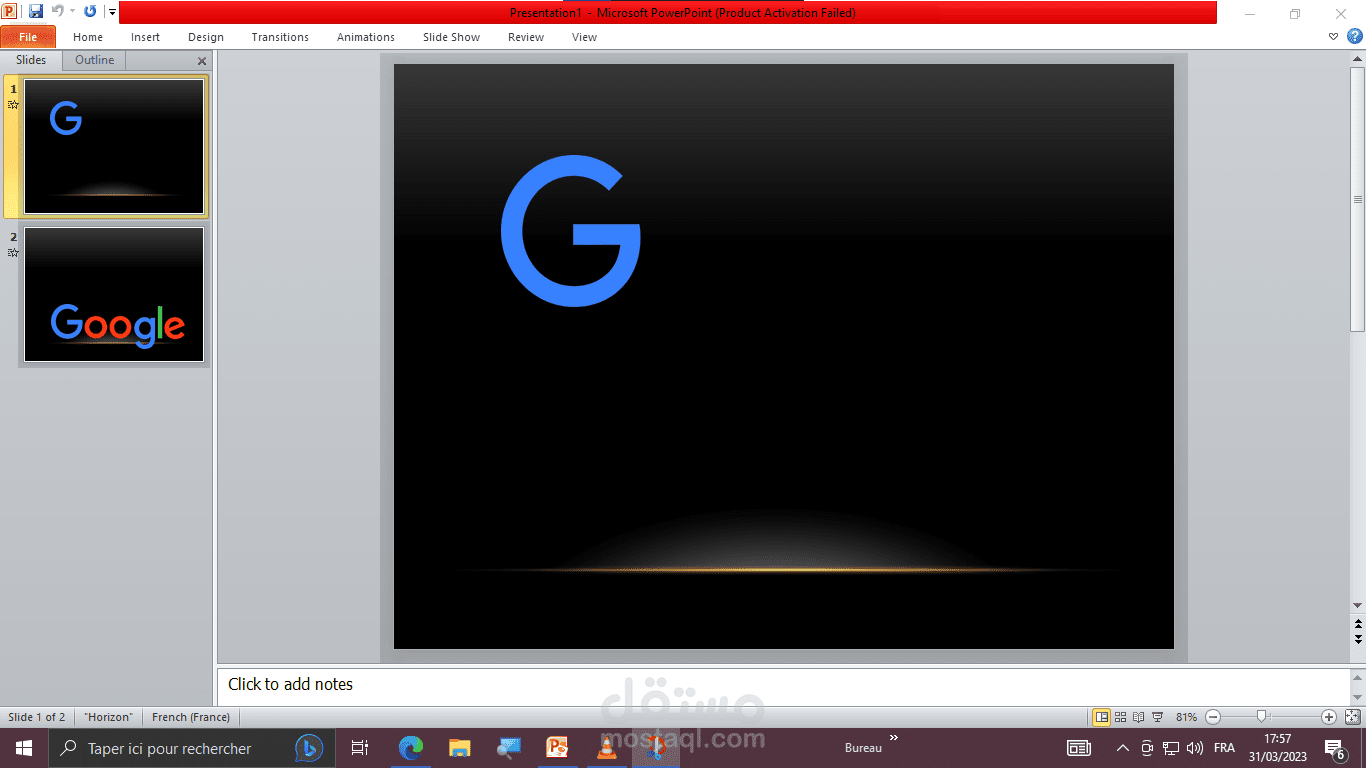Open the Undo dropdown arrow
The width and height of the screenshot is (1366, 768).
[x=72, y=10]
